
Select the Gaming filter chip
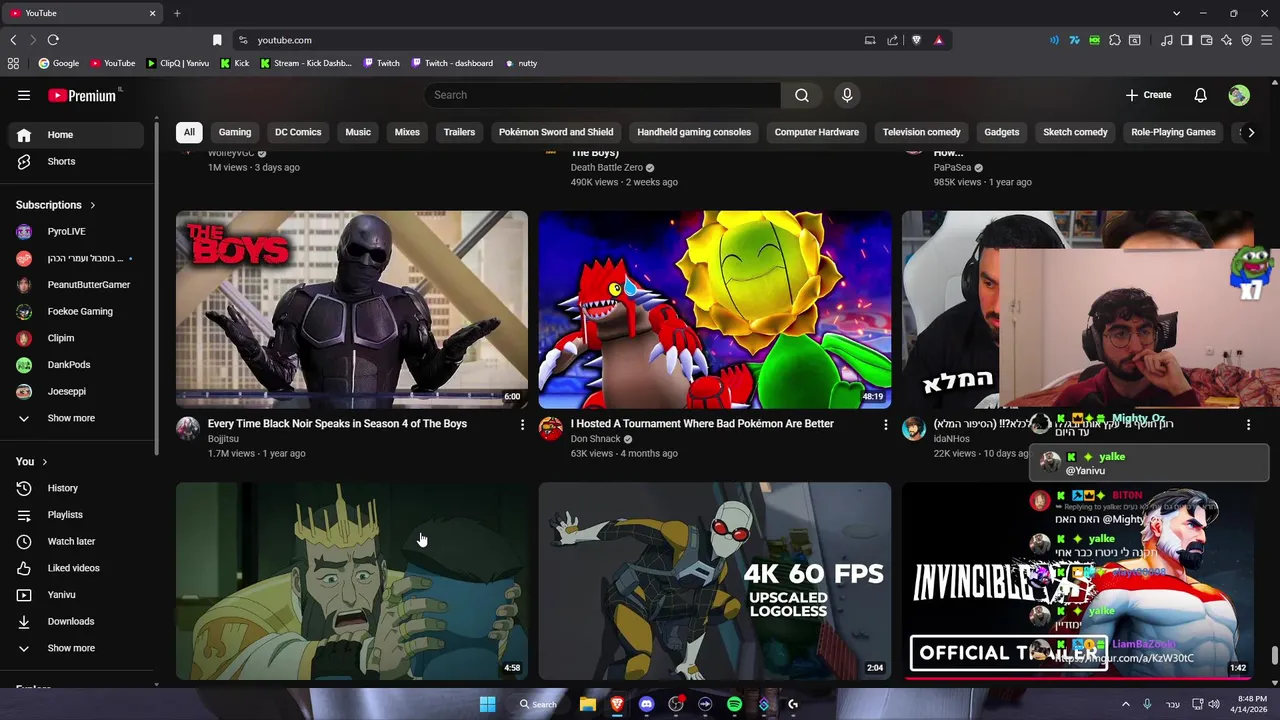pos(235,132)
